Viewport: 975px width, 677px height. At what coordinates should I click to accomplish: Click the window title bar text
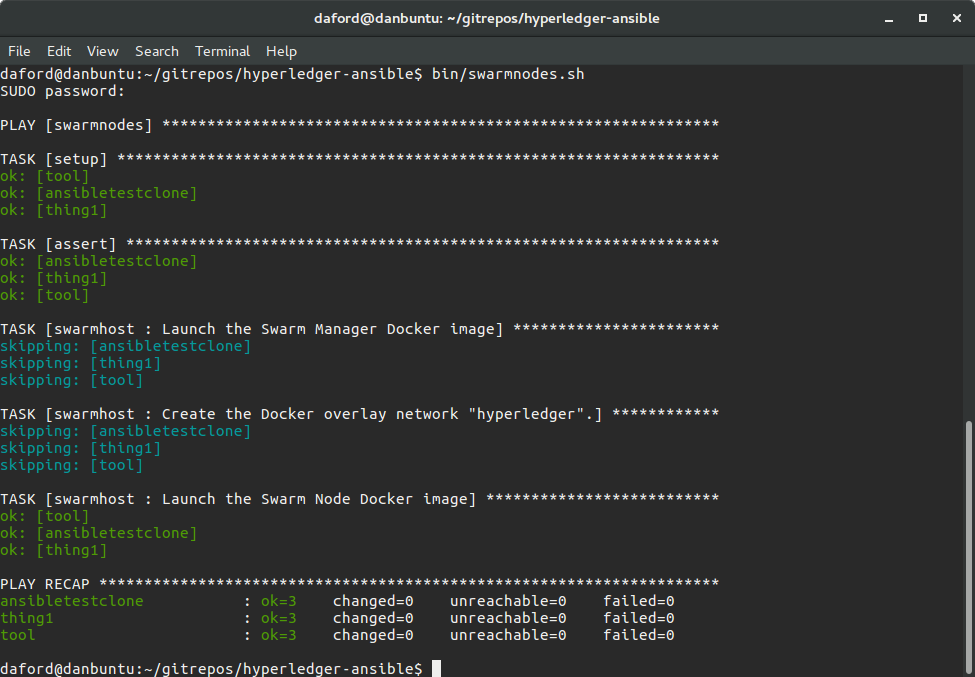(x=487, y=19)
